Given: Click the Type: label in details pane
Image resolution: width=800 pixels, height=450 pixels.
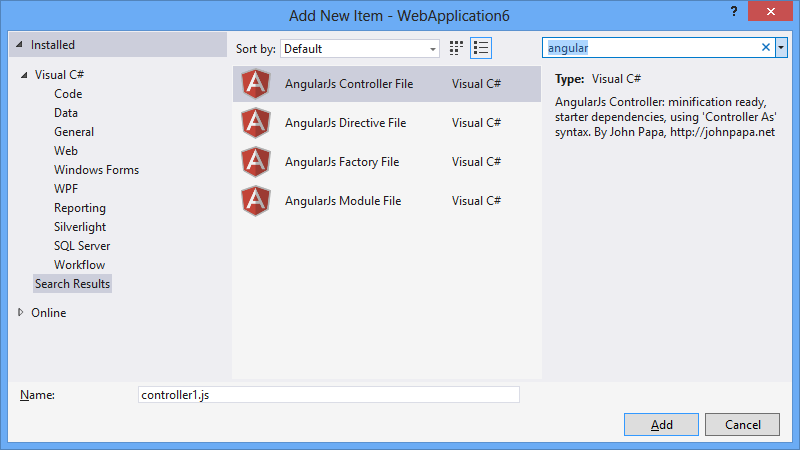Looking at the screenshot, I should [x=569, y=79].
